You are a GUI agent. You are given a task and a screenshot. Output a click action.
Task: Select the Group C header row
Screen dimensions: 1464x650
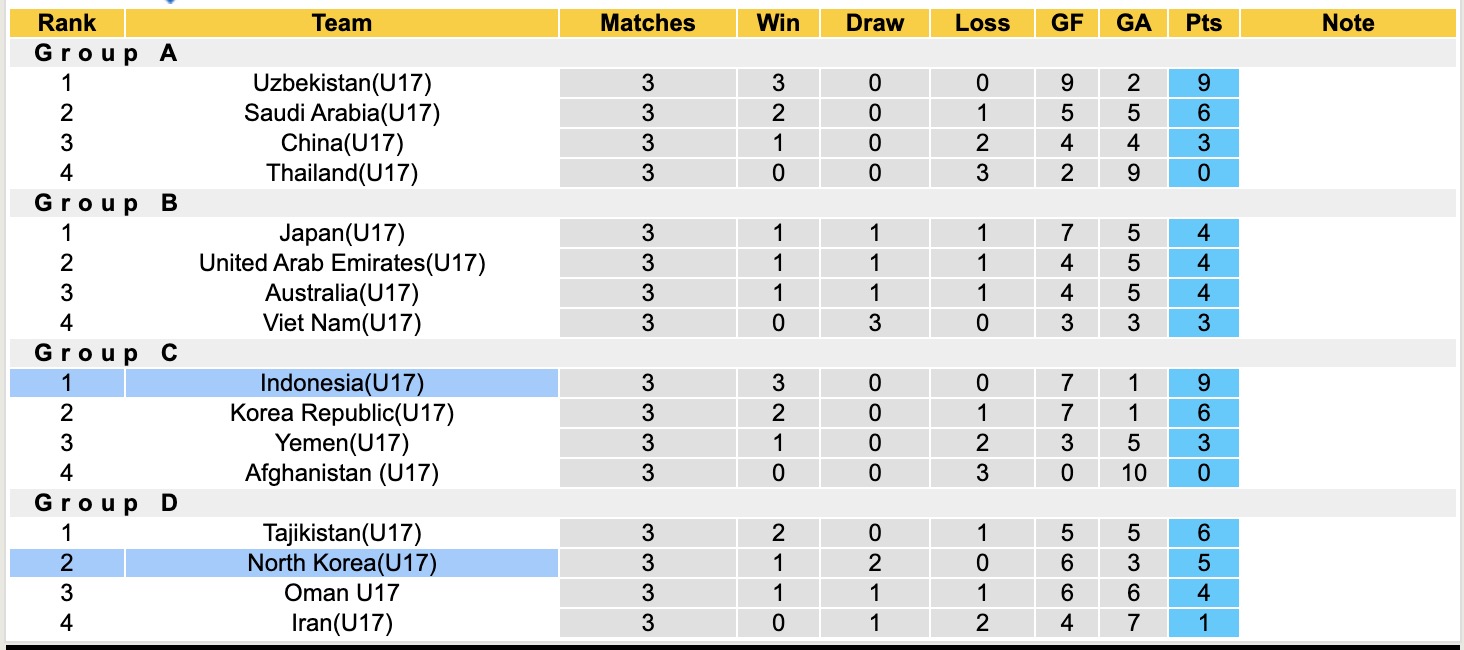tap(106, 353)
